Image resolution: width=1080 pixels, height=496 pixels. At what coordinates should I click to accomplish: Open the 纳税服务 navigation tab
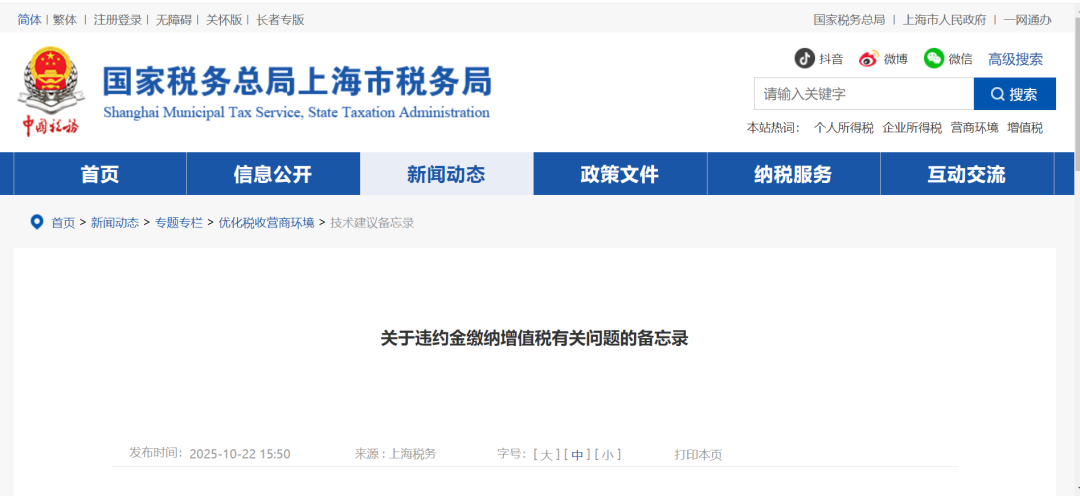pyautogui.click(x=793, y=174)
